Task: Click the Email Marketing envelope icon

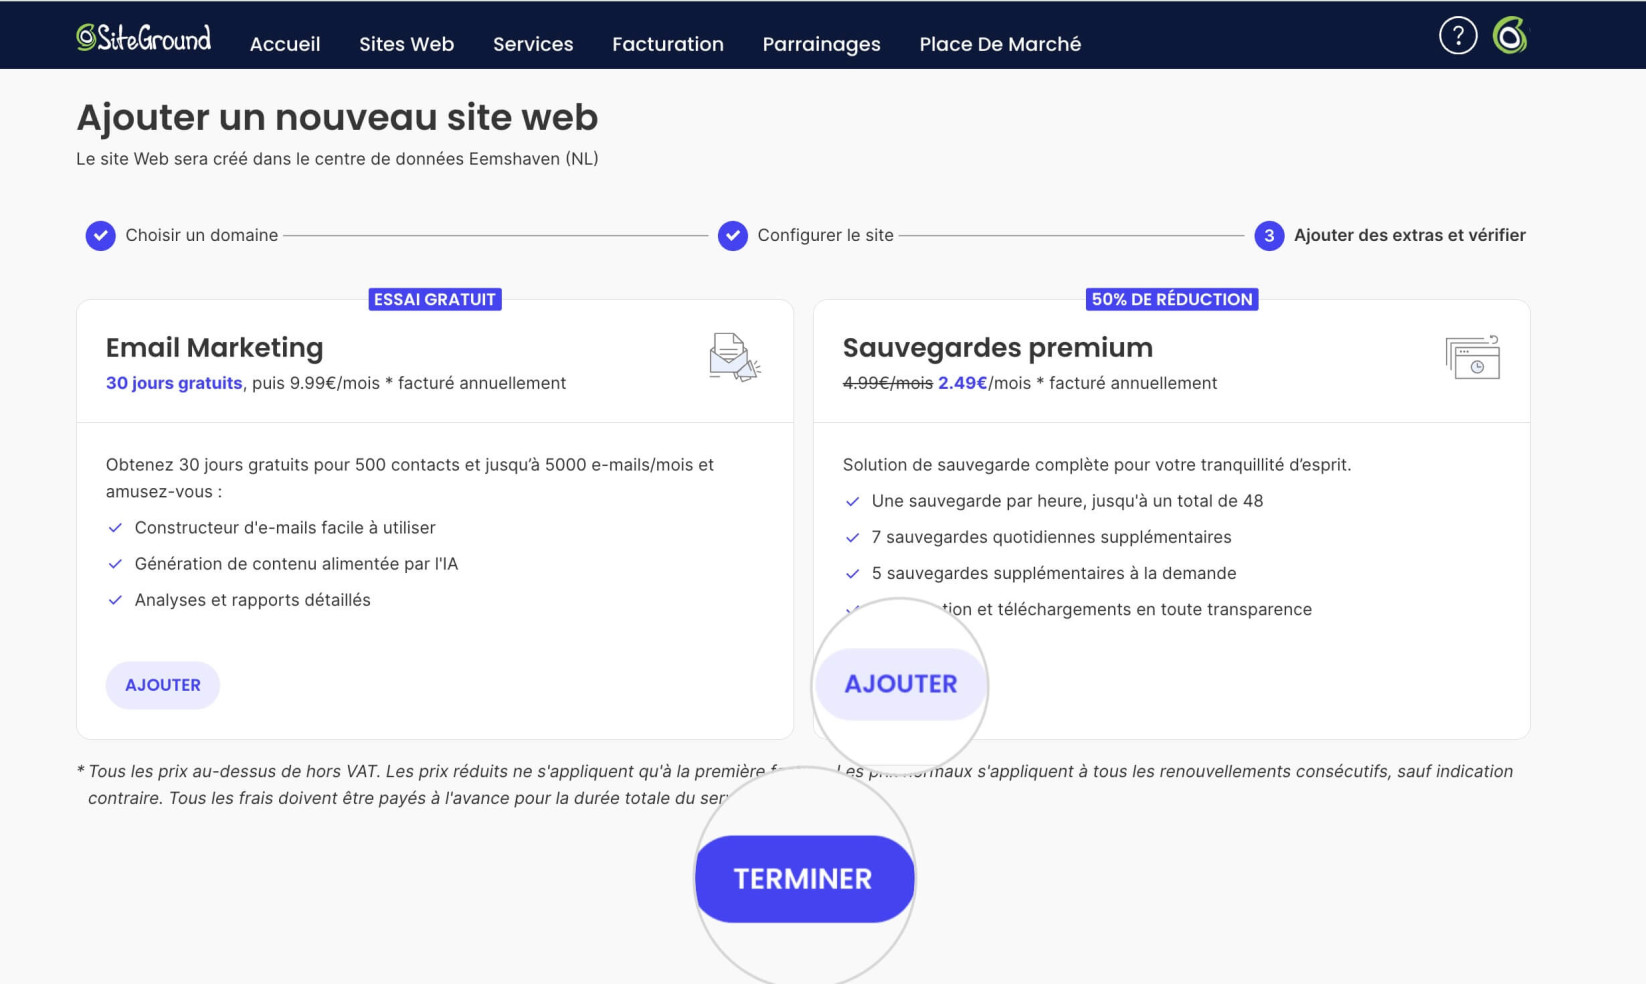Action: pos(734,358)
